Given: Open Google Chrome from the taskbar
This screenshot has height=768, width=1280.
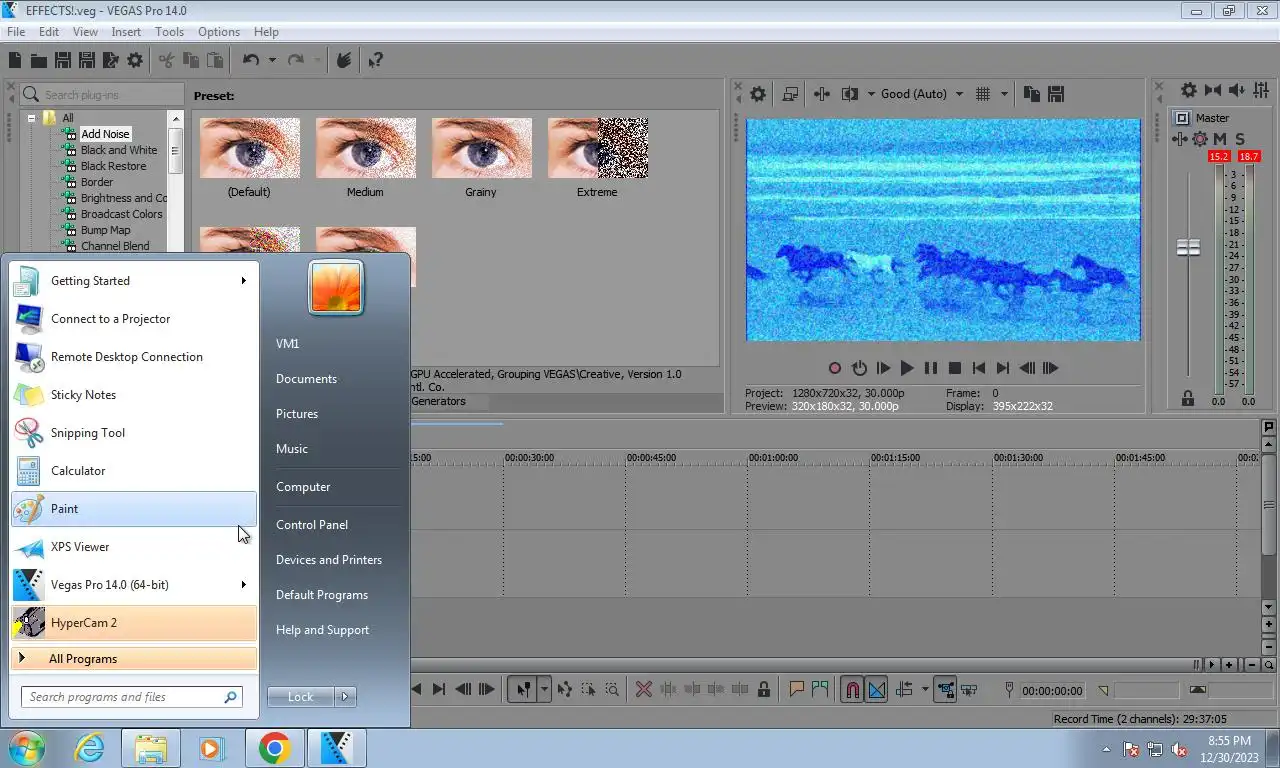Looking at the screenshot, I should tap(275, 748).
